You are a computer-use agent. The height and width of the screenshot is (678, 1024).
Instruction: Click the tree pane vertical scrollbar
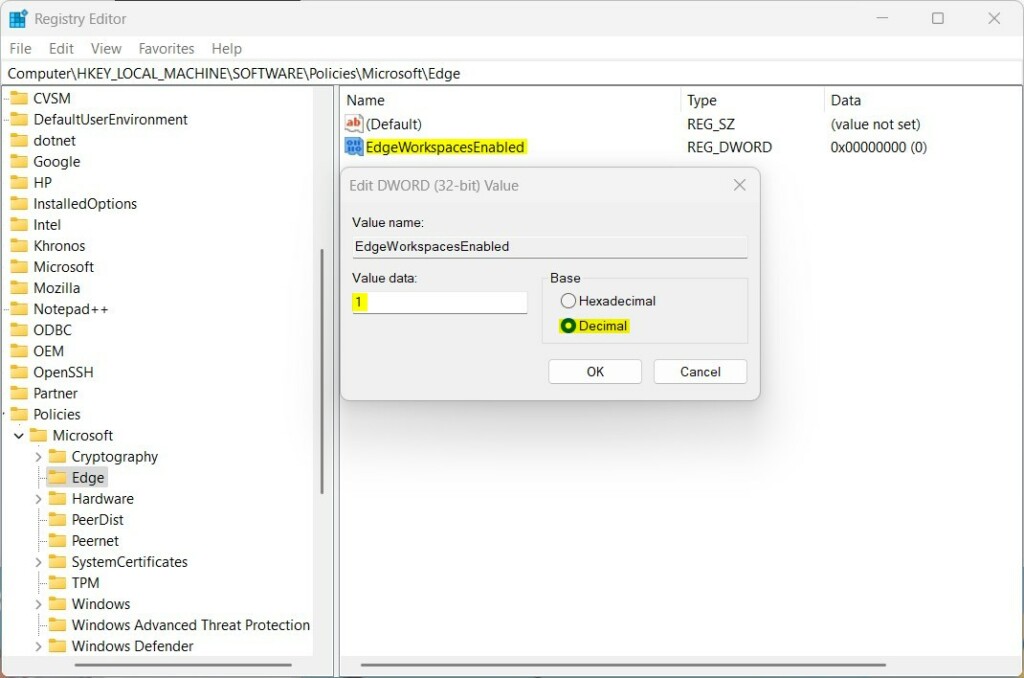(322, 371)
